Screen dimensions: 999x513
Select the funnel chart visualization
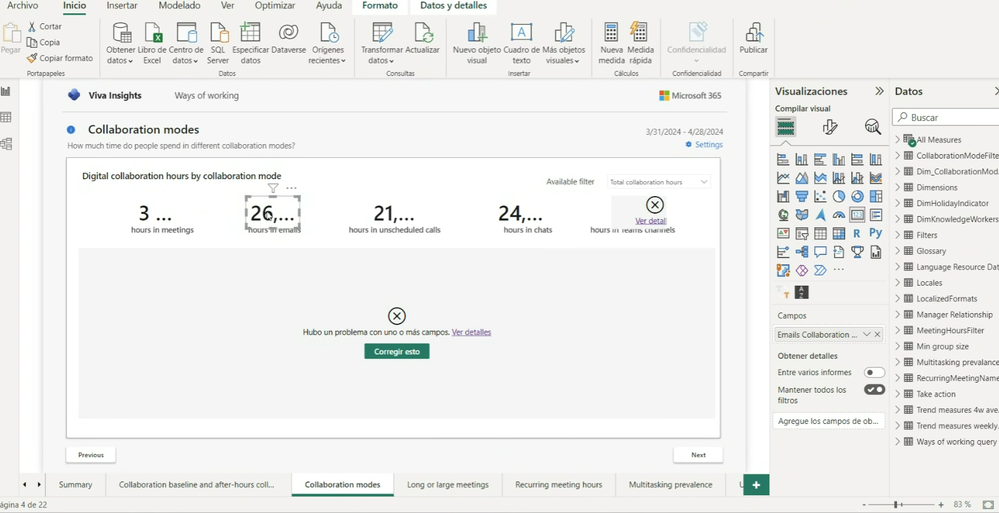802,196
